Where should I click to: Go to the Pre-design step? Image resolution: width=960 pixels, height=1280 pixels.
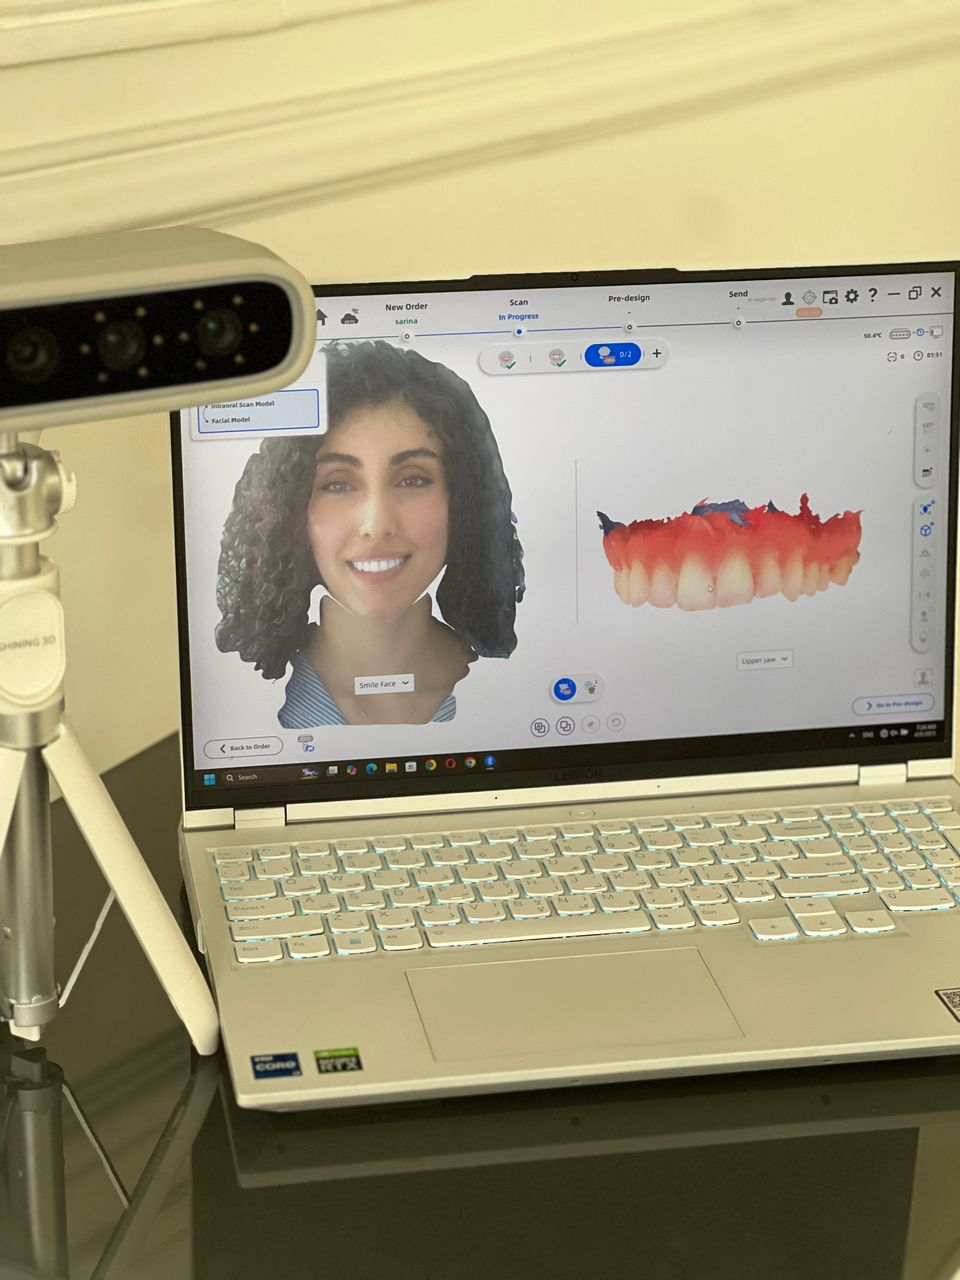(x=629, y=298)
